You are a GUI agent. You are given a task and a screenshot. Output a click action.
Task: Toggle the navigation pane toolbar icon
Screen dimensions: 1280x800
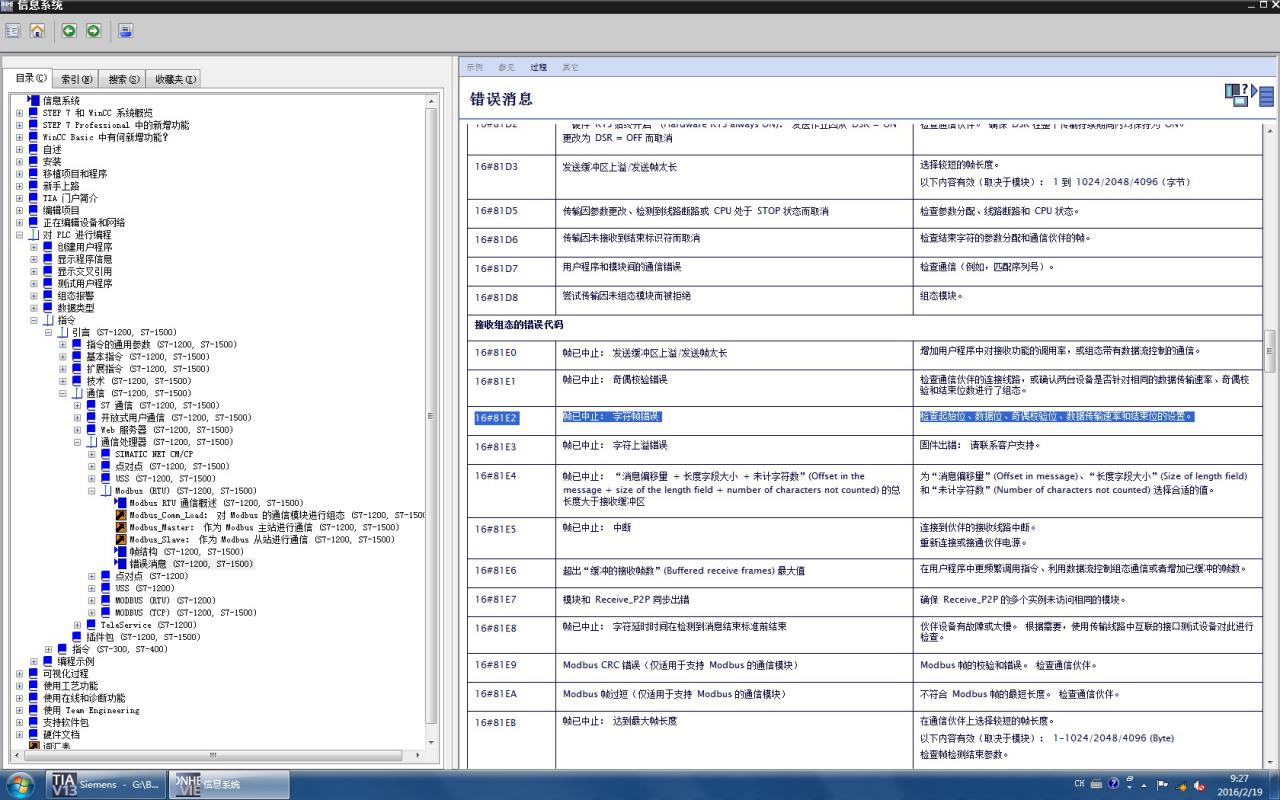click(13, 31)
